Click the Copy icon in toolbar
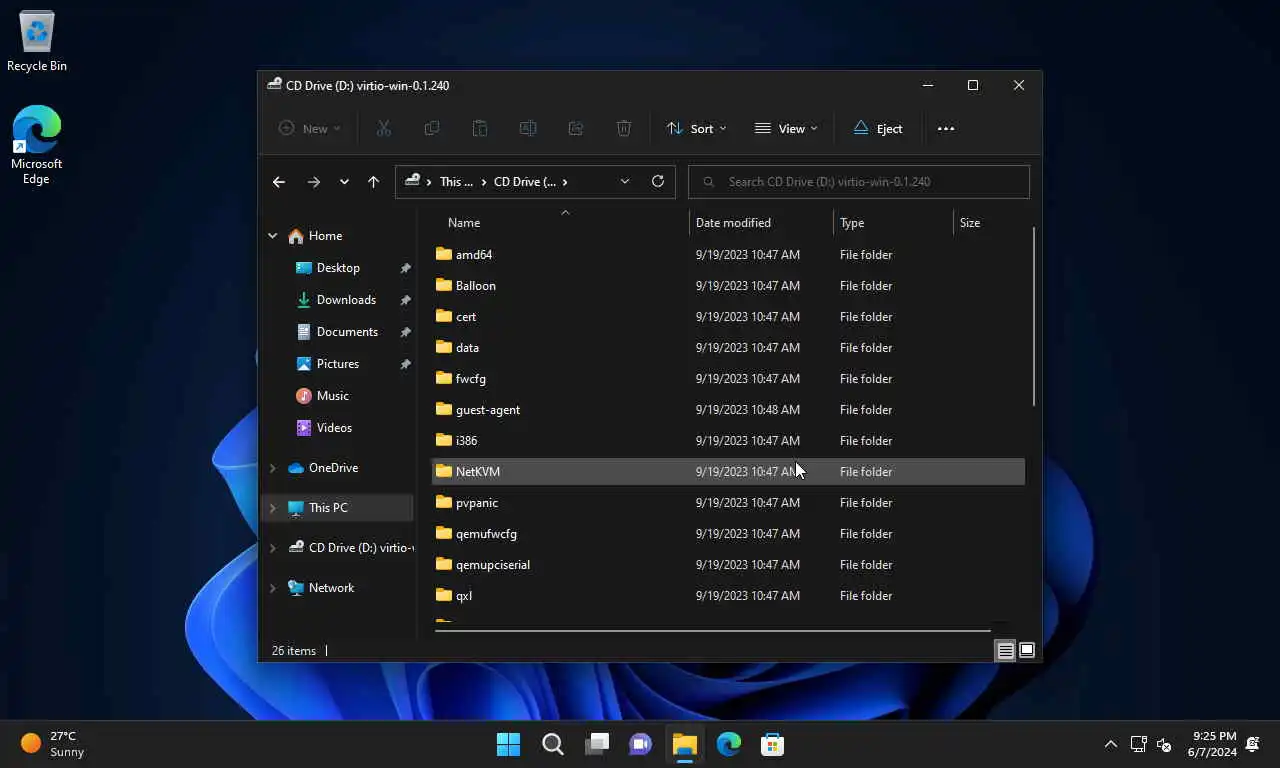 click(432, 128)
